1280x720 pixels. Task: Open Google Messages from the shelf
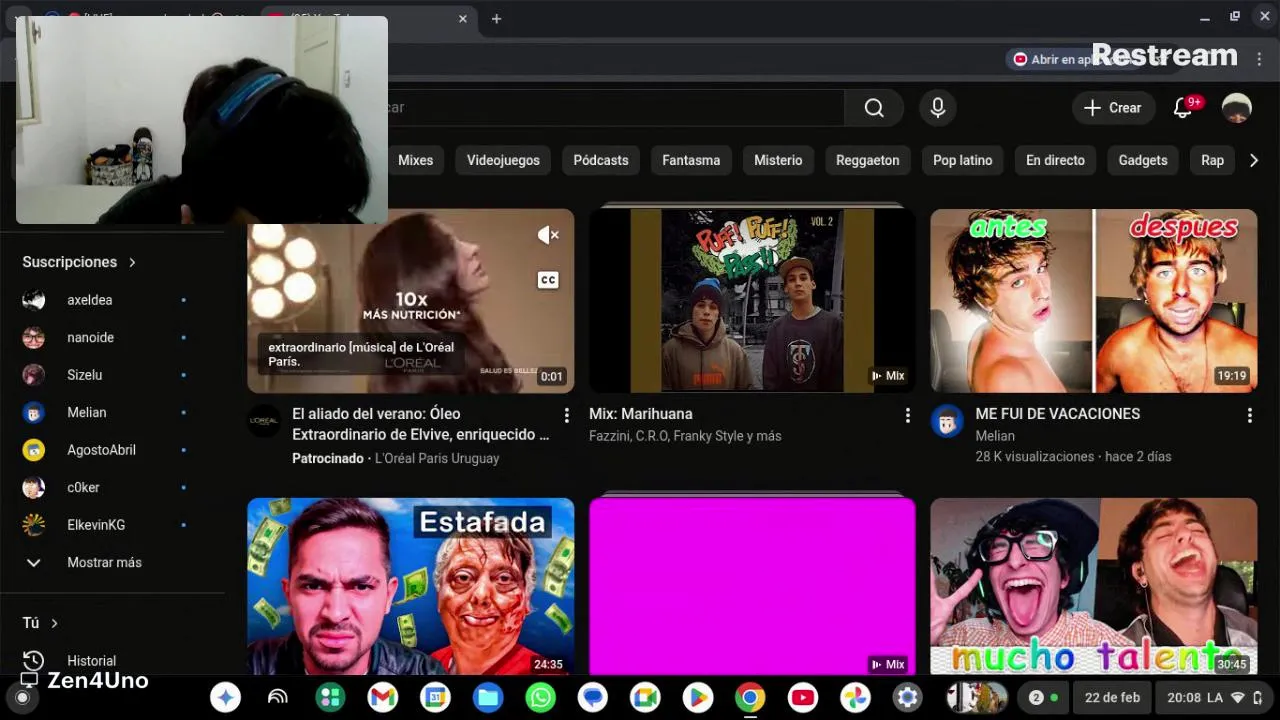[x=593, y=698]
